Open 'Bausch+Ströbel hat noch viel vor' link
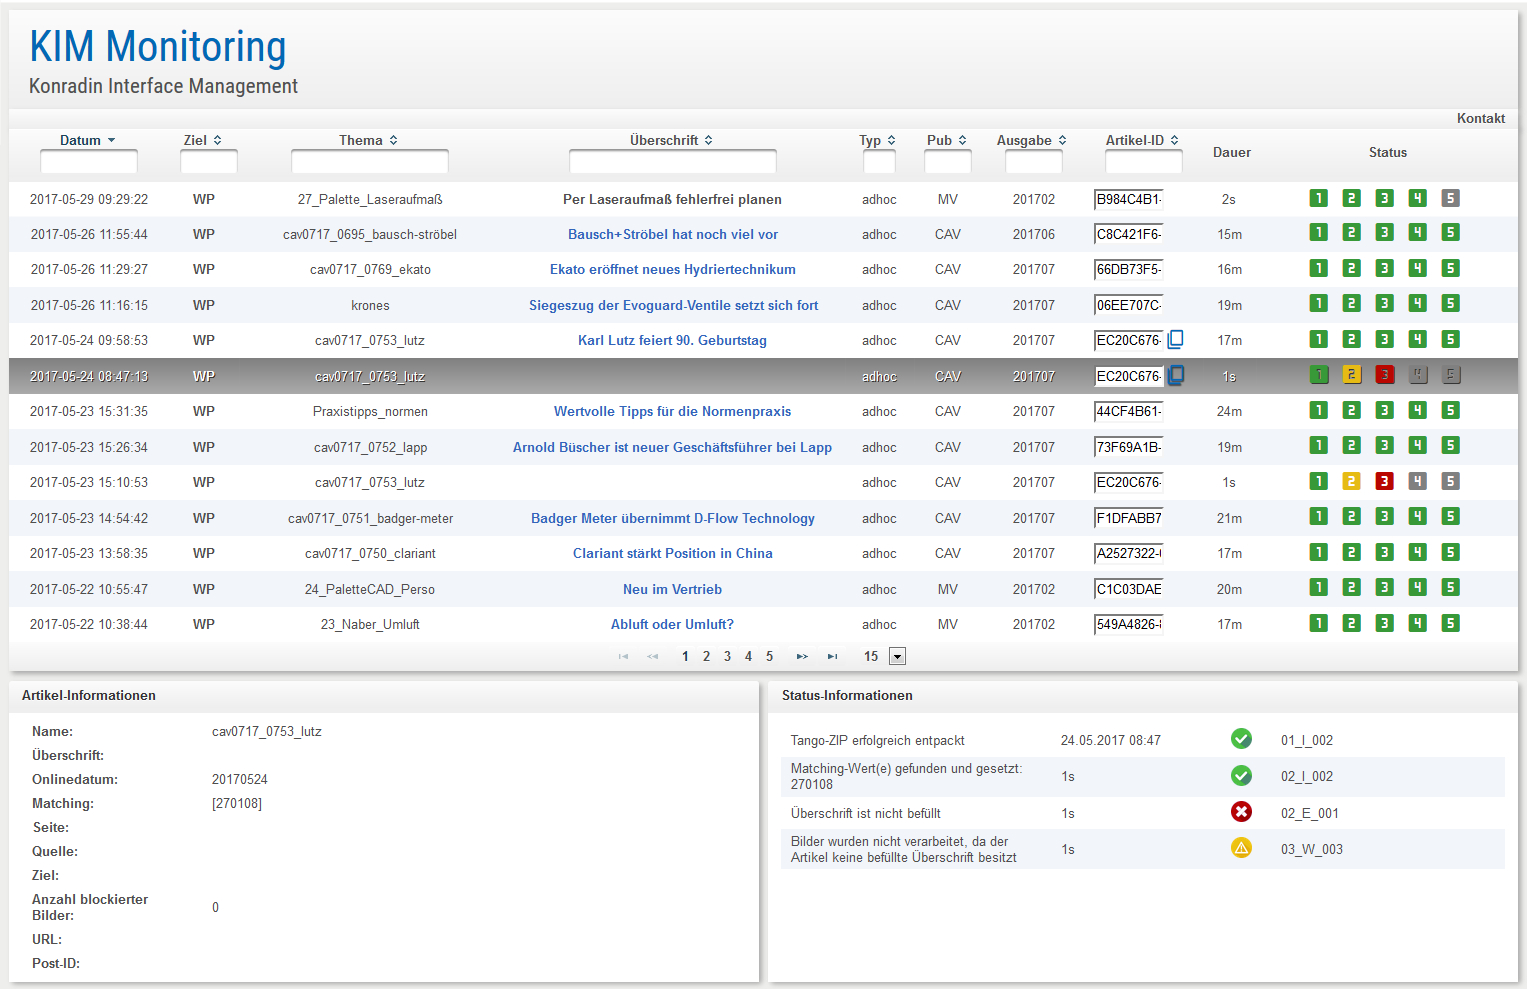 [x=672, y=234]
